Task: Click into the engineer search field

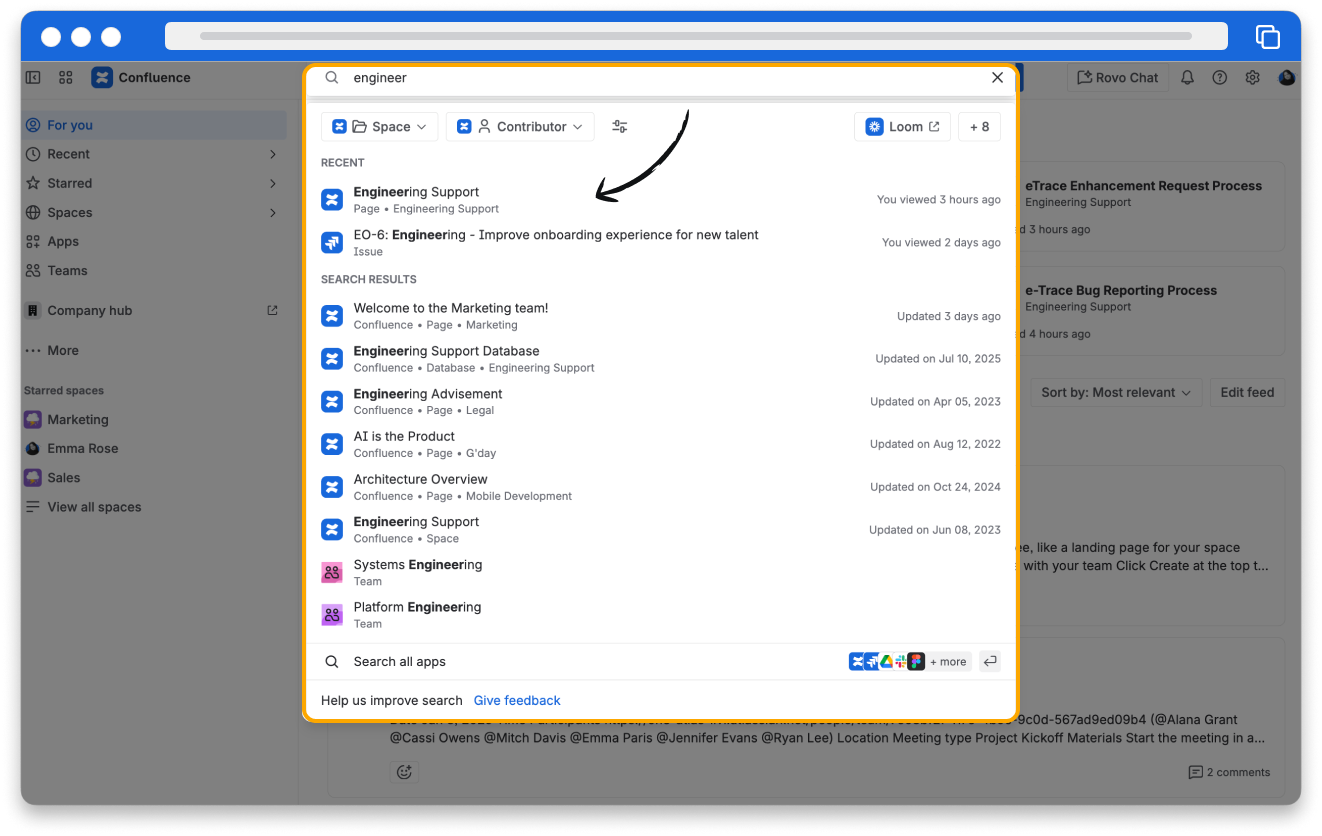Action: point(660,77)
